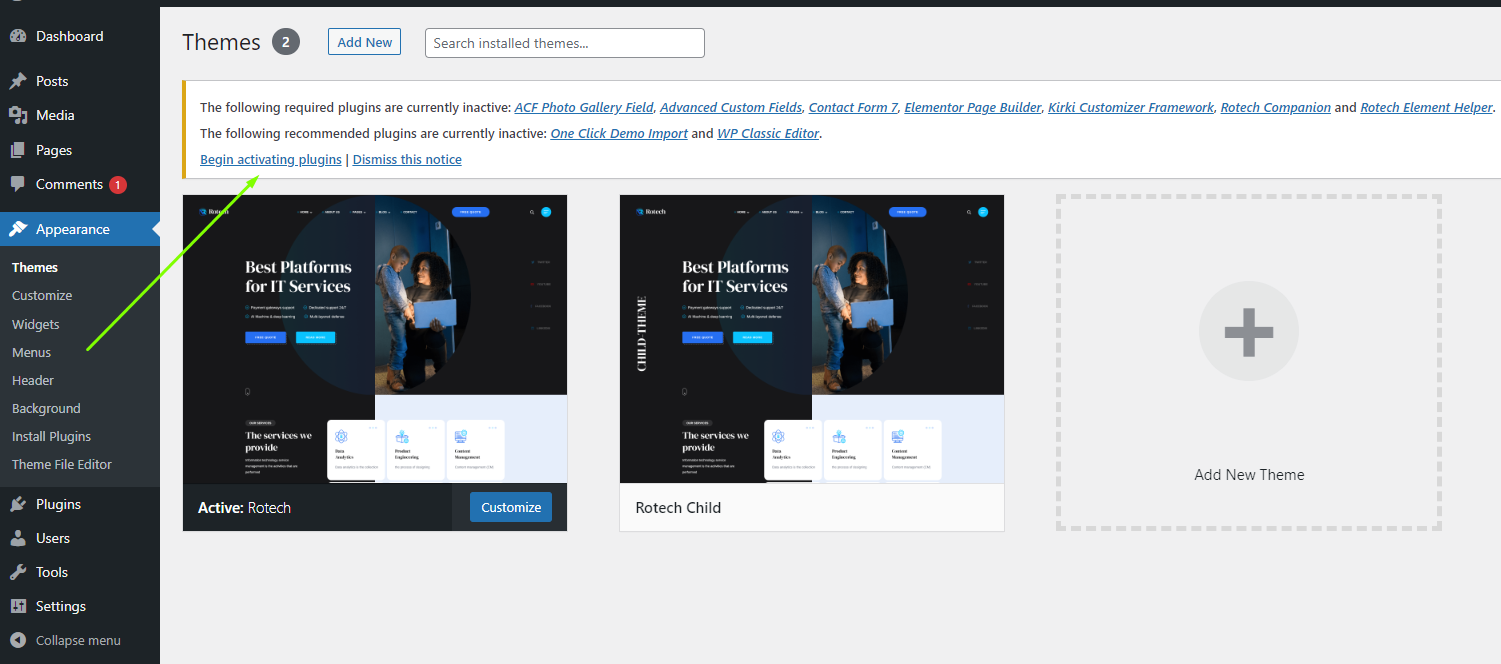The height and width of the screenshot is (664, 1501).
Task: Click the Tools wrench icon
Action: pos(18,572)
